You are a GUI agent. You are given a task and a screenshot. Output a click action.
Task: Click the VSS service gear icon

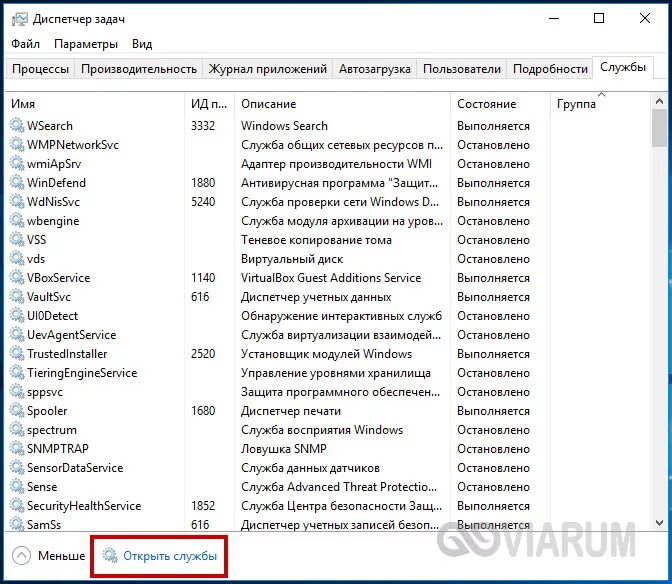coord(17,240)
